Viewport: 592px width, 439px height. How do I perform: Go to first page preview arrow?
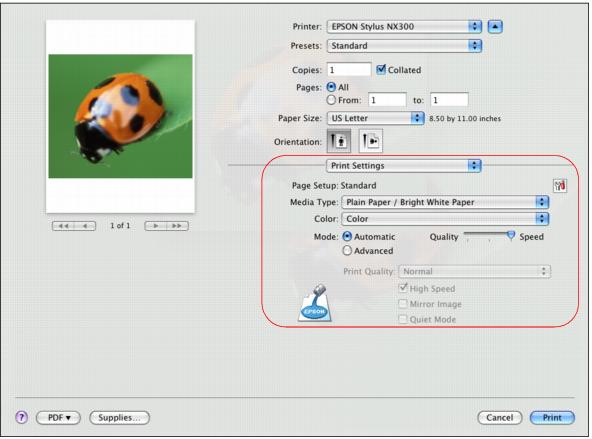(x=63, y=226)
